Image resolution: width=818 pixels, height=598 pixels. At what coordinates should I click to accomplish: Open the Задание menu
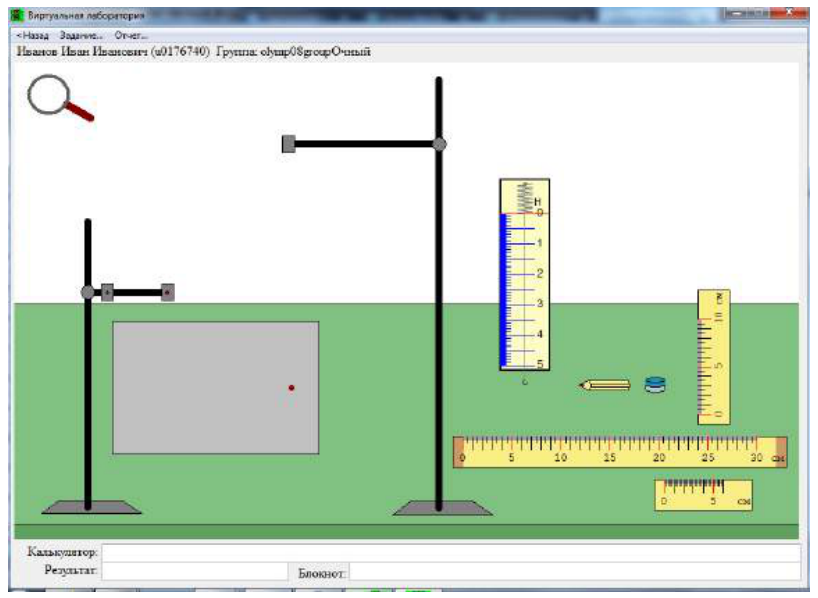[81, 35]
